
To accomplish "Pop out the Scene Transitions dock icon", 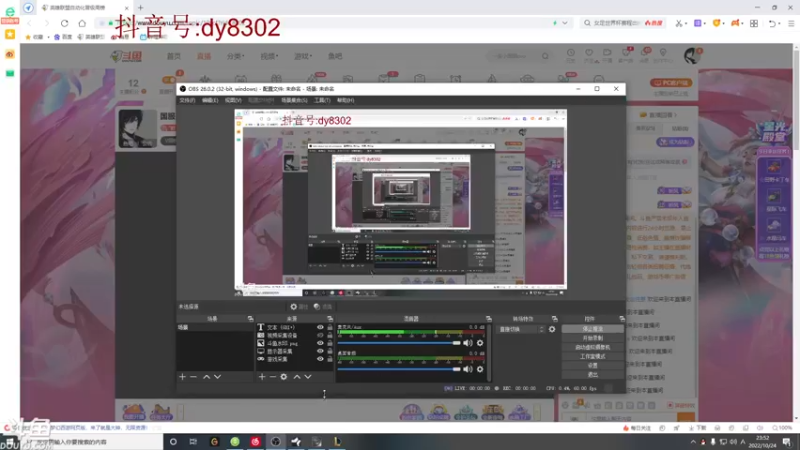I will 555,318.
